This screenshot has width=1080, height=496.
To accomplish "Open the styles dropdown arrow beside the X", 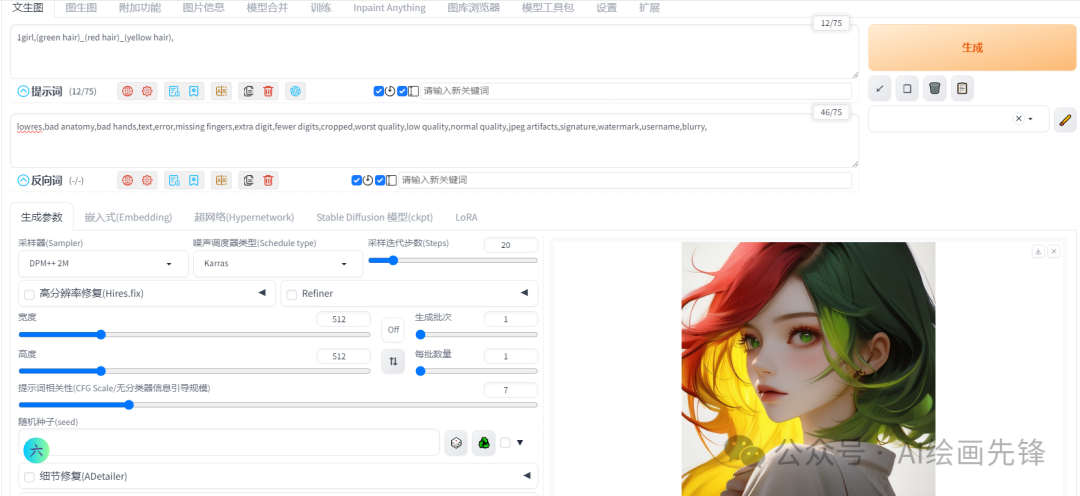I will point(1031,119).
